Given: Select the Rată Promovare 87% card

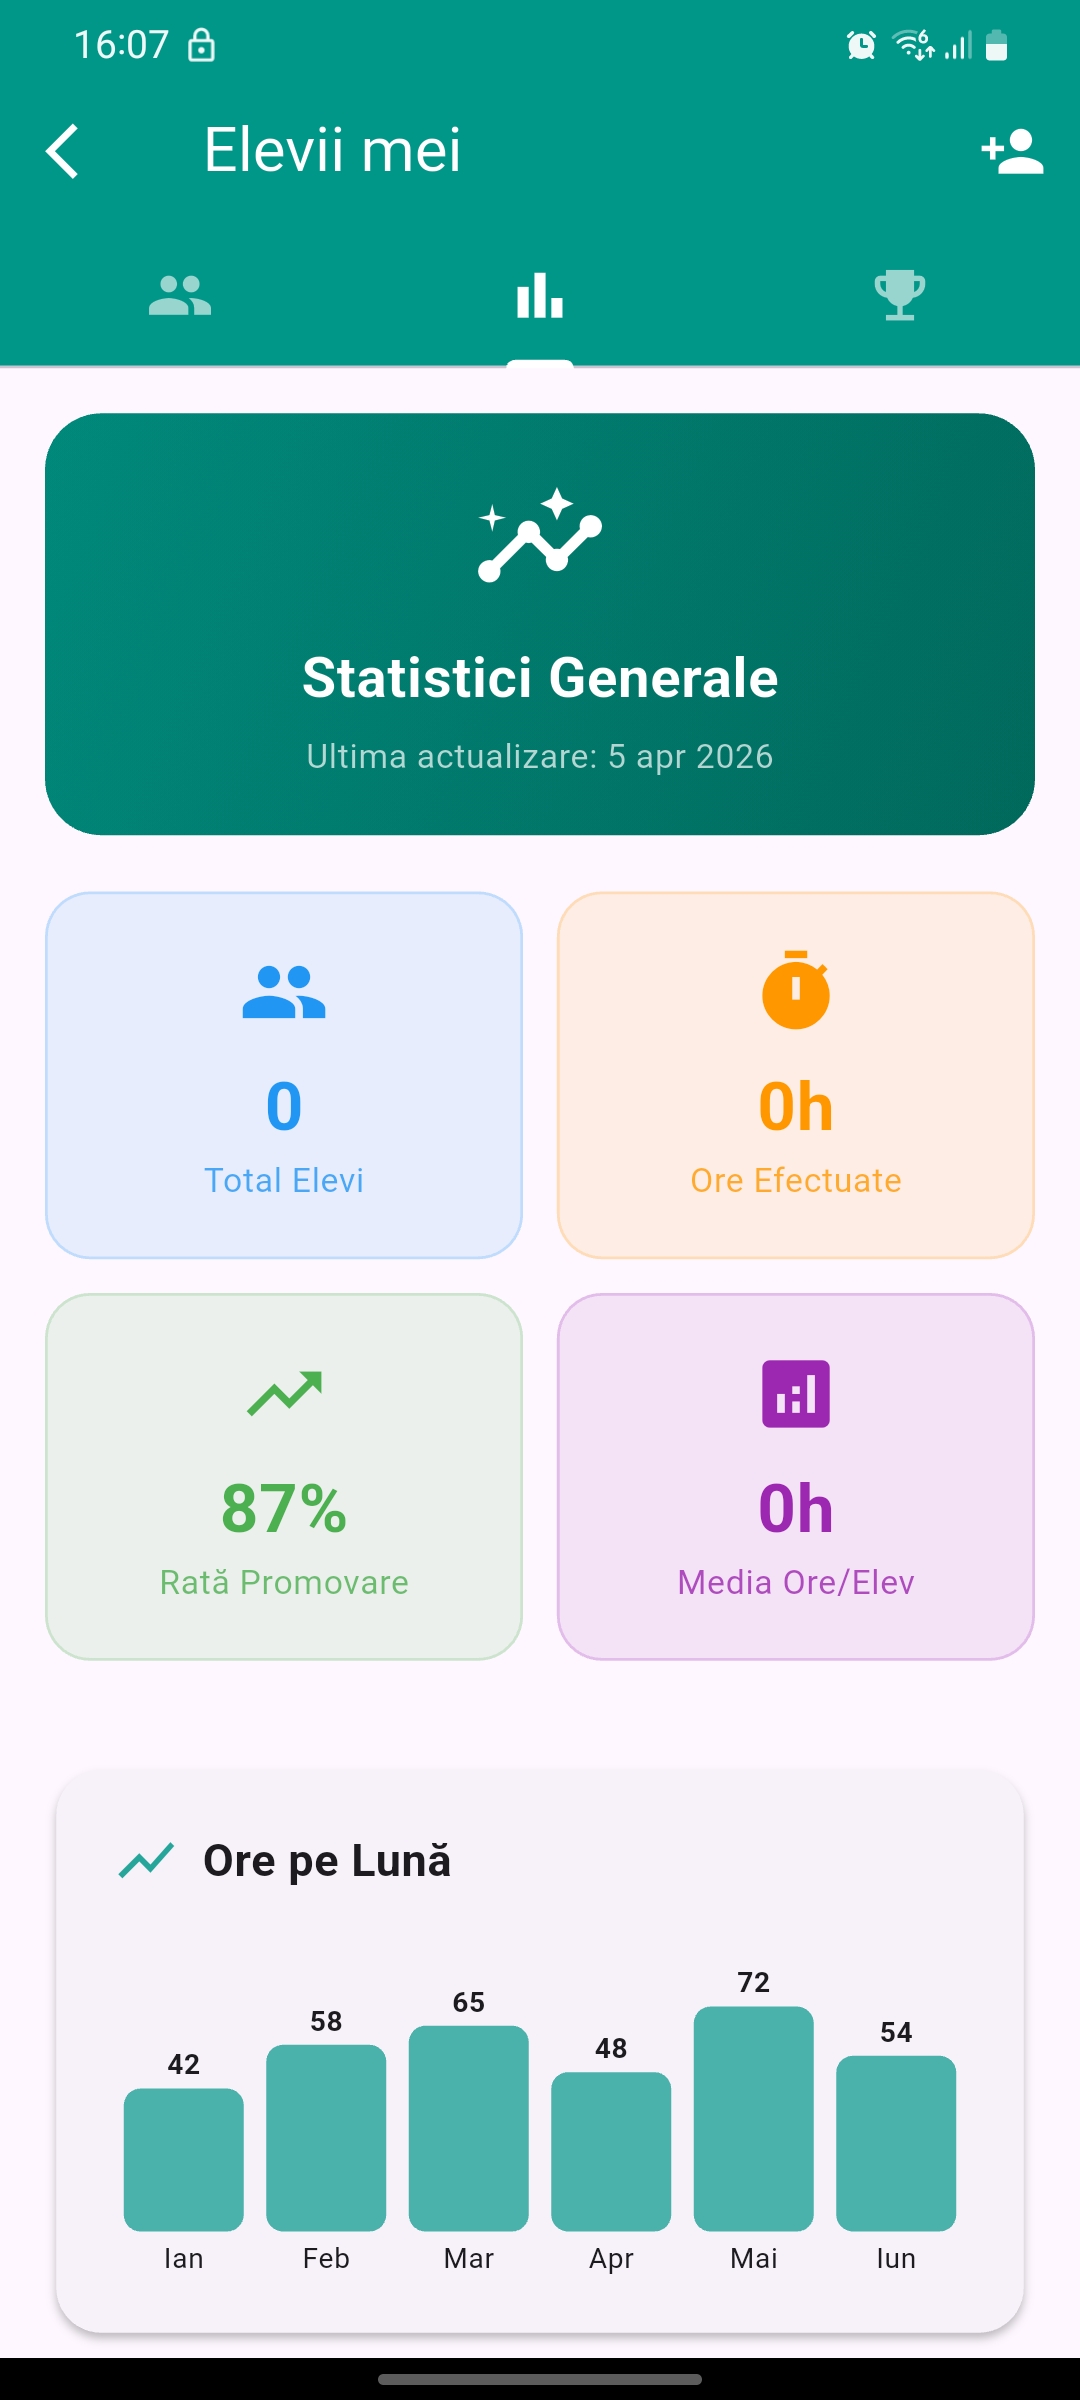Looking at the screenshot, I should pos(284,1477).
